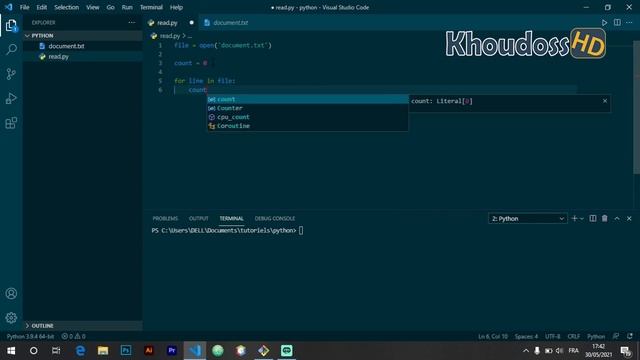640x360 pixels.
Task: Maximize the terminal panel with up chevron
Action: click(617, 219)
